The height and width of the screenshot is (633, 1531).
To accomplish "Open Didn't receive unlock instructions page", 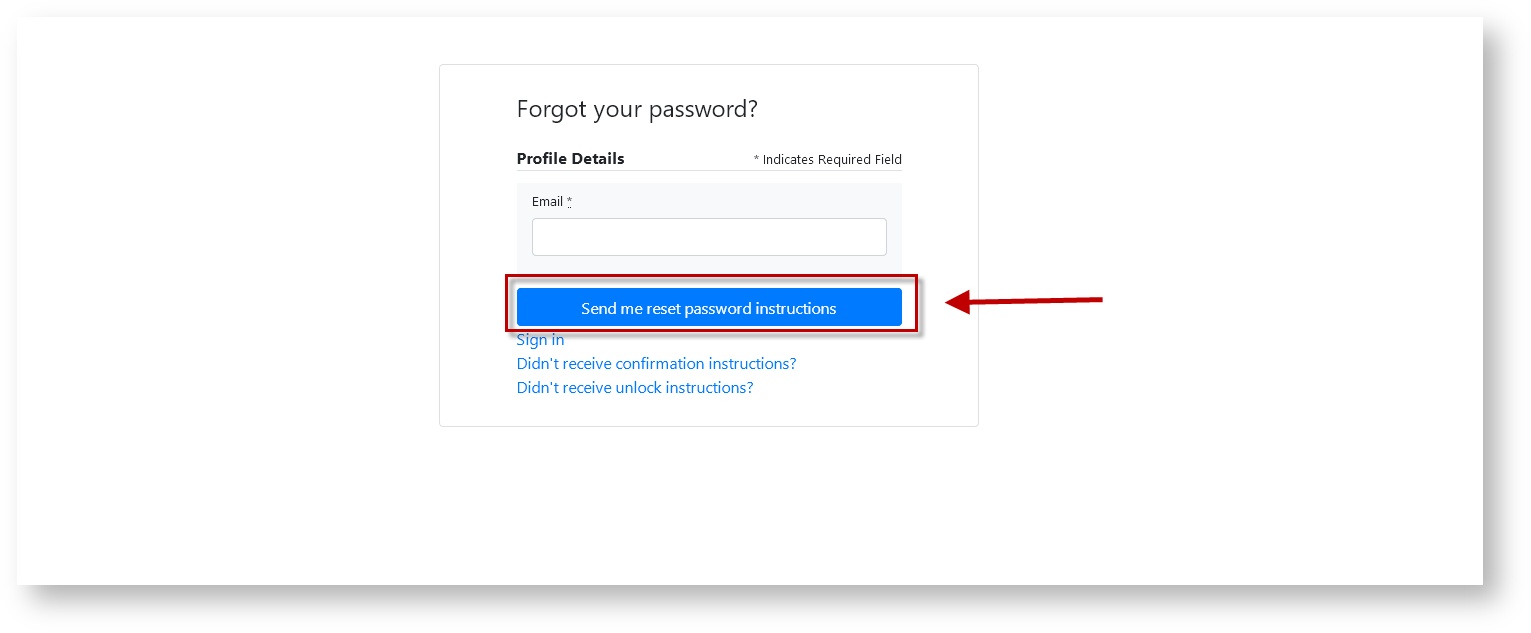I will (x=635, y=388).
